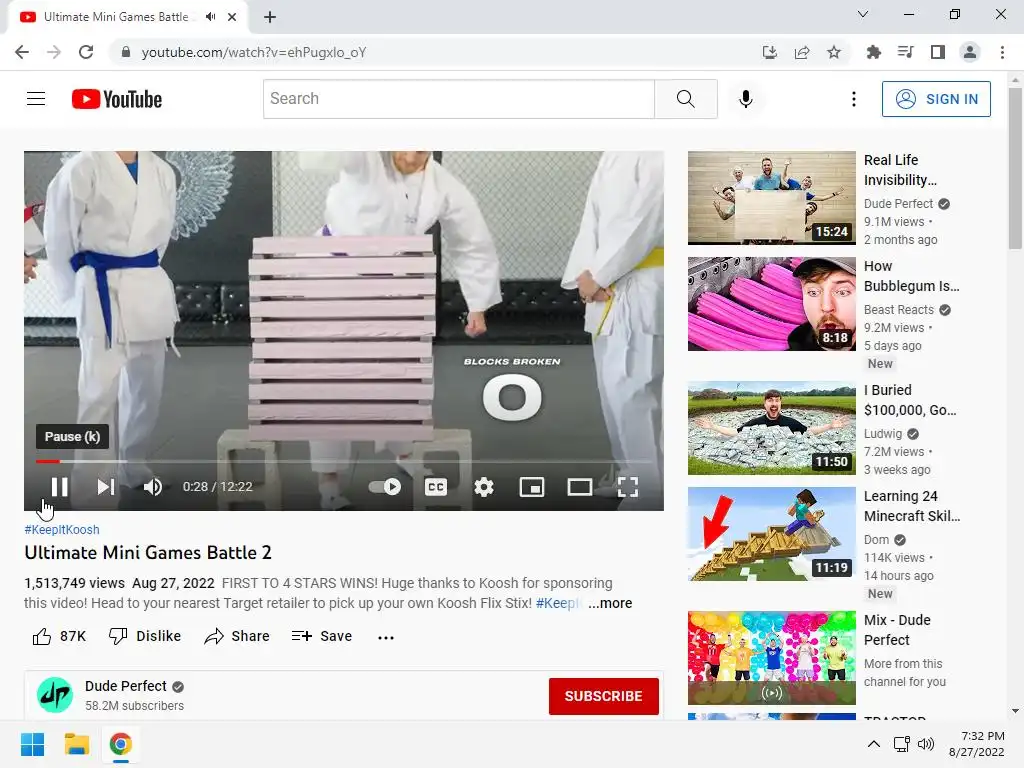
Task: Open Chrome side panel
Action: click(938, 52)
